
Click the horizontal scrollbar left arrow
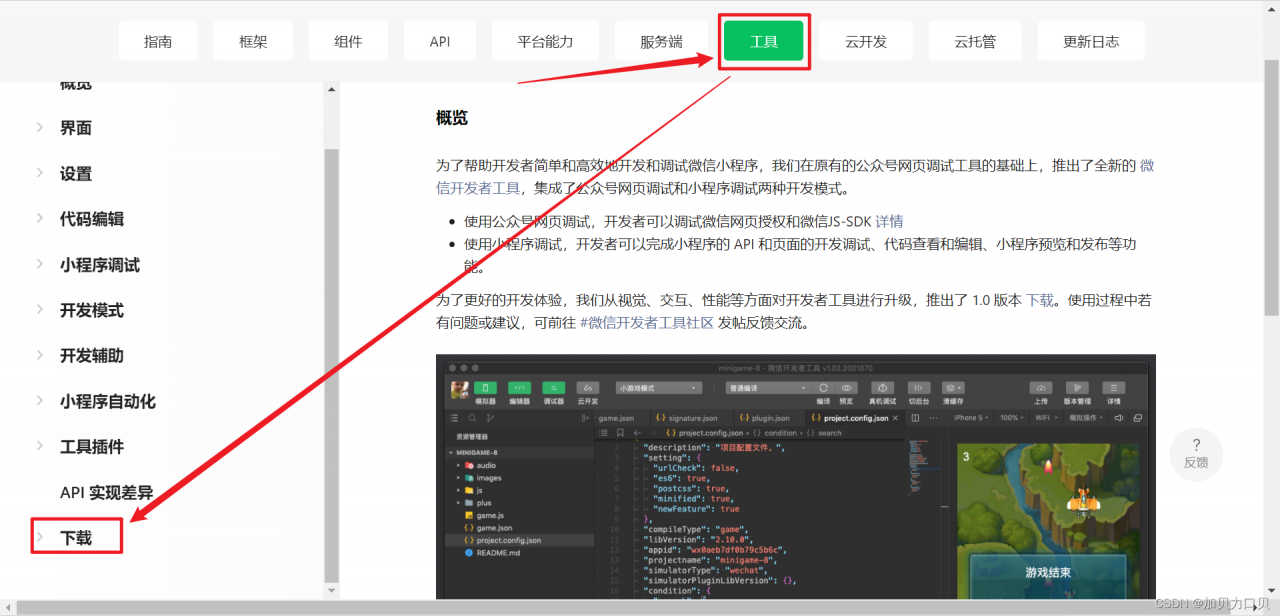tap(8, 608)
